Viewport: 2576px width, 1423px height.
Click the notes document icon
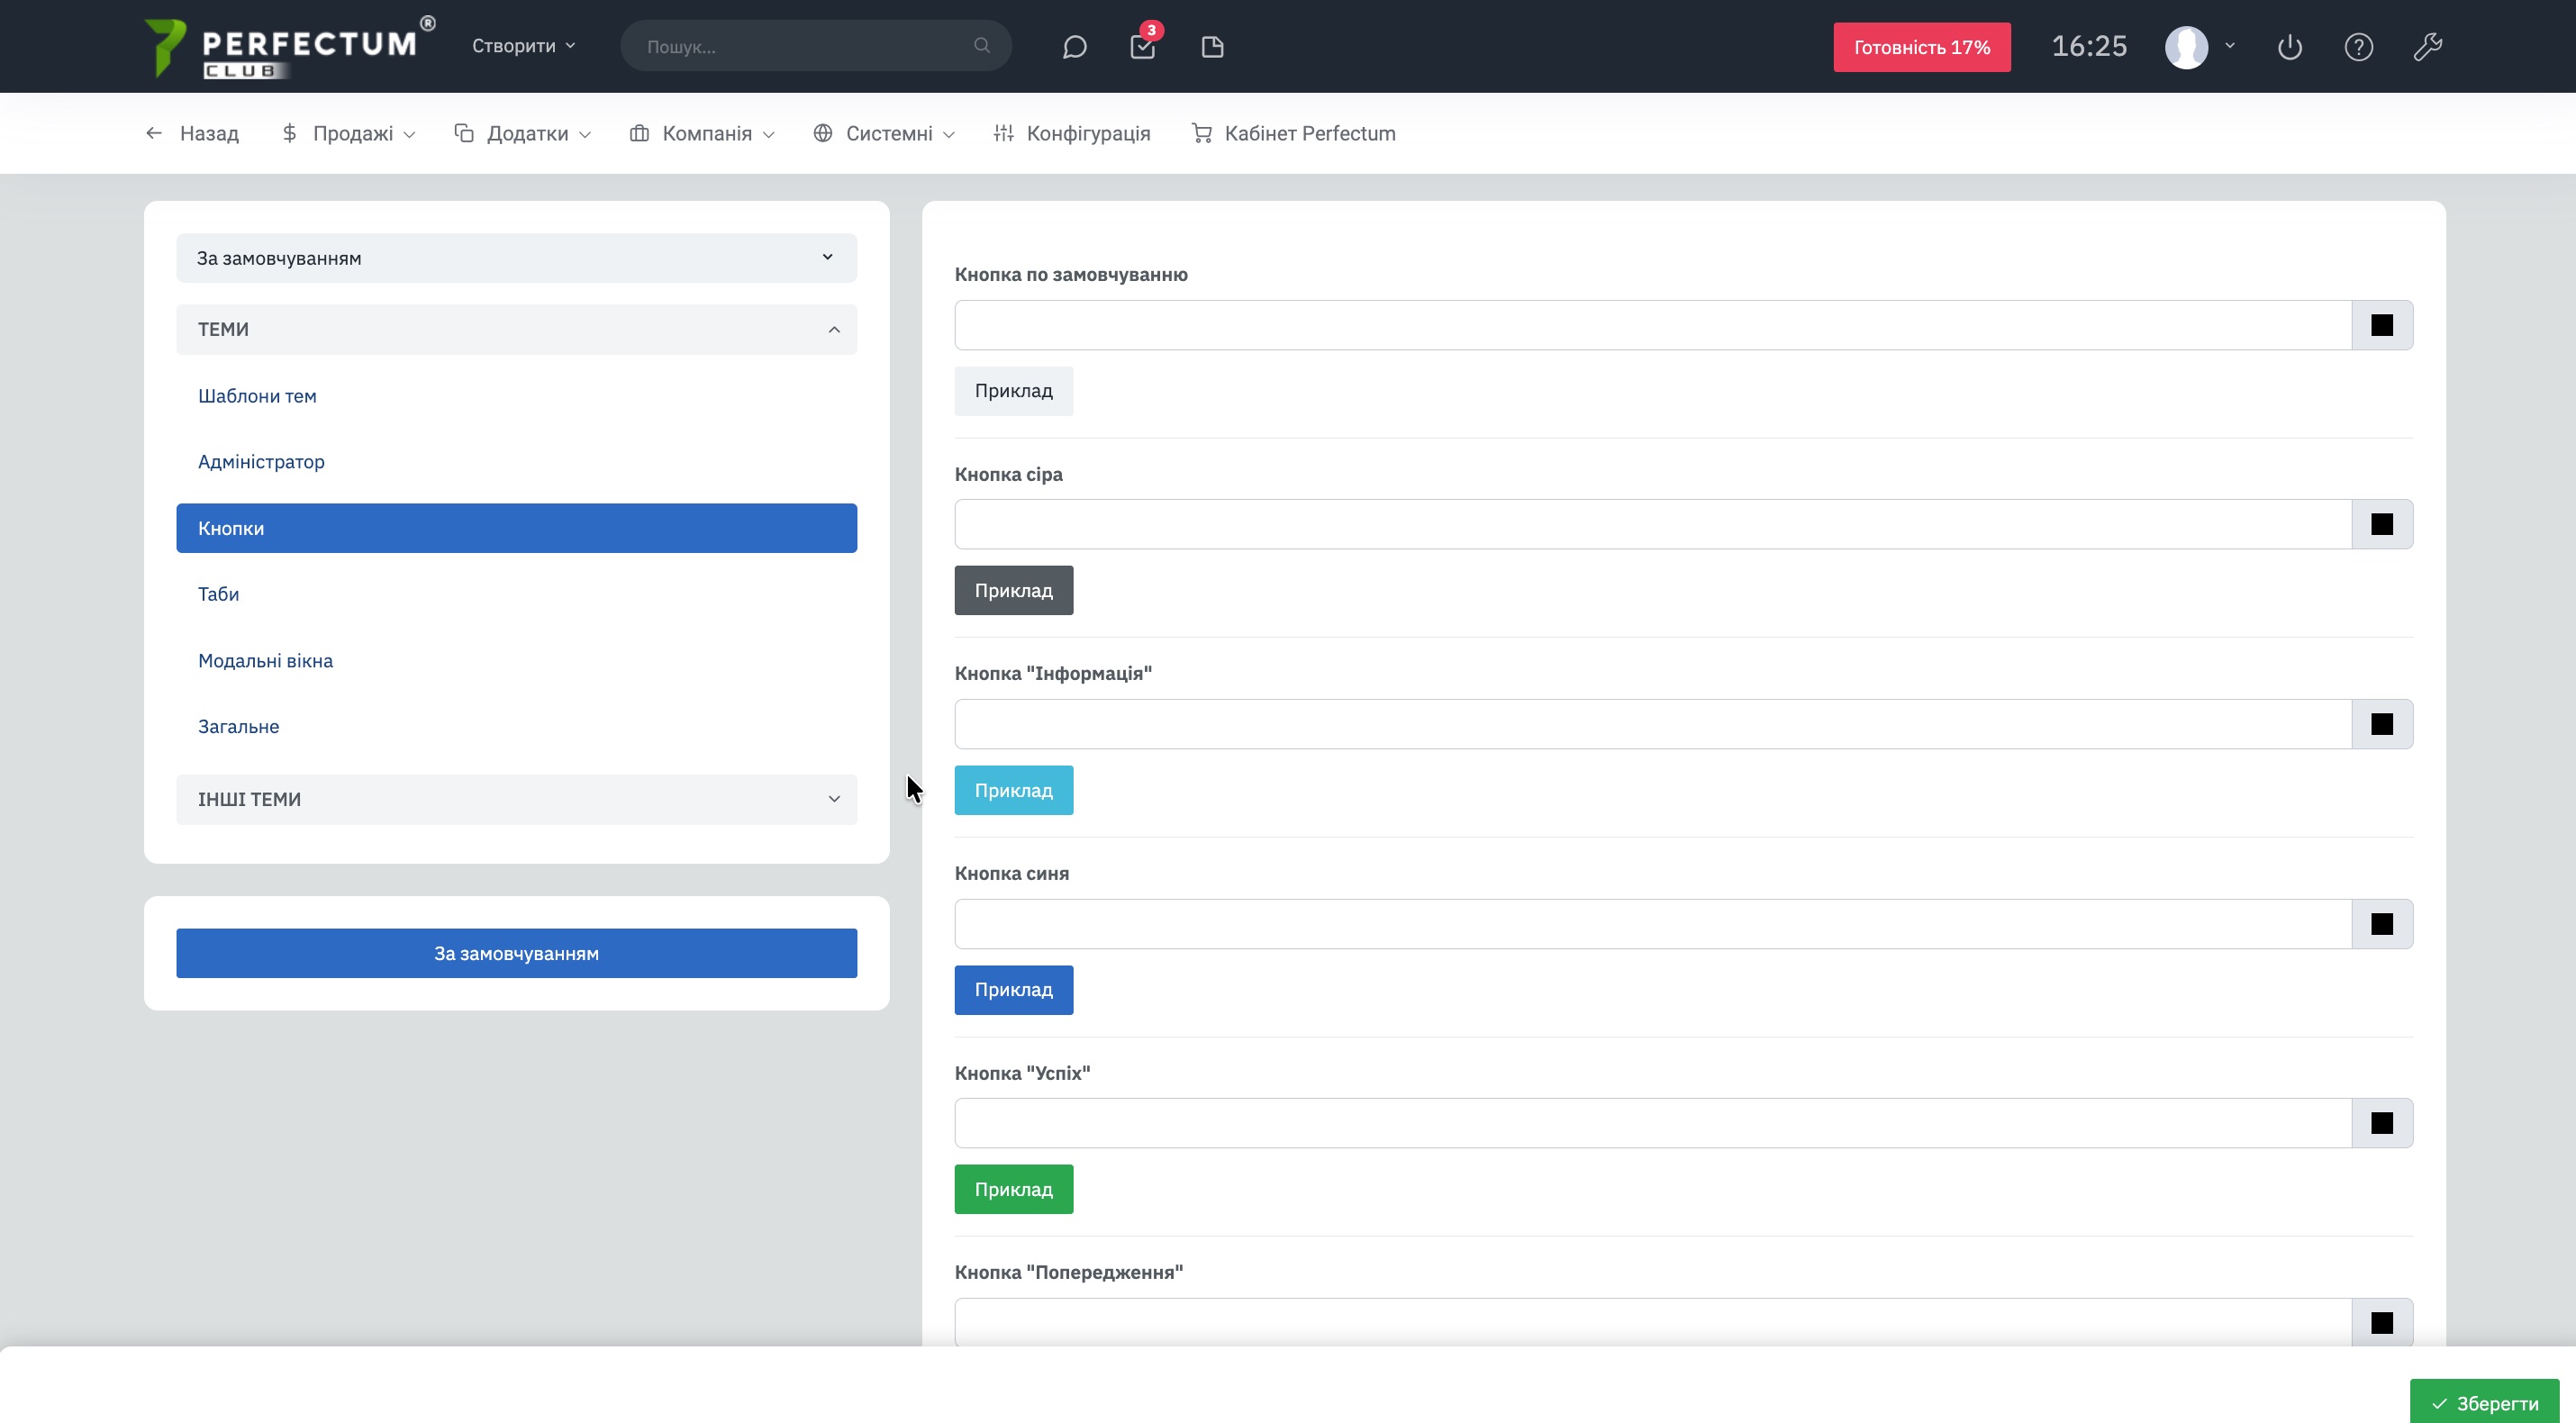(x=1212, y=47)
